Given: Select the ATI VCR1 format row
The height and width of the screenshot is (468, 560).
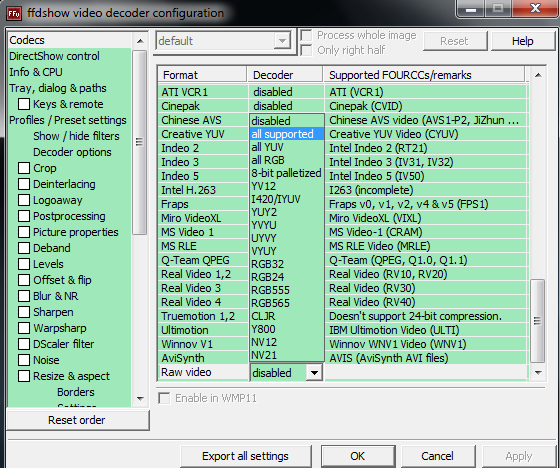Looking at the screenshot, I should [202, 92].
